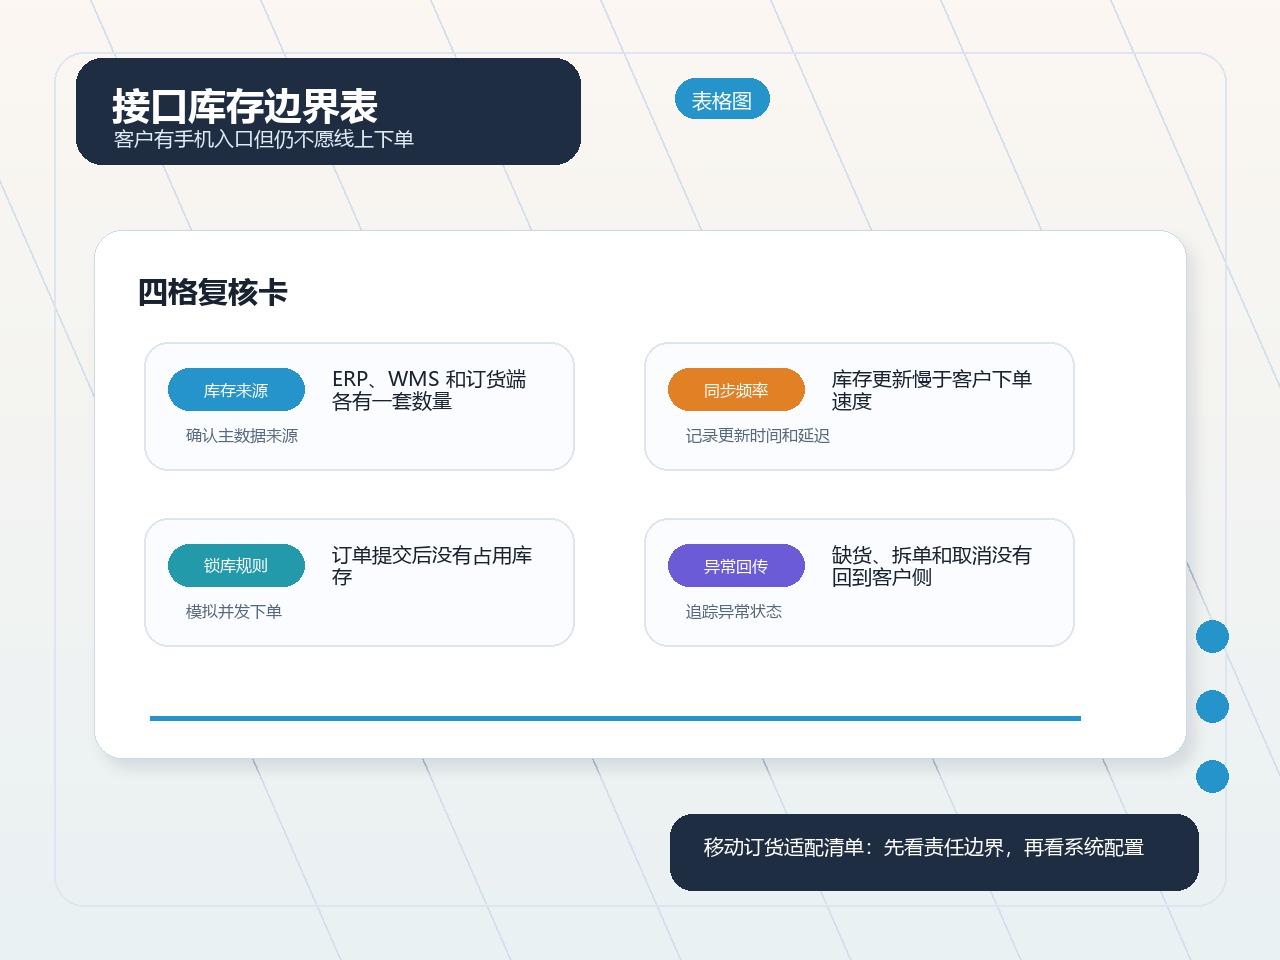
Task: Click the footer banner 移动订货适配清单
Action: click(x=934, y=852)
